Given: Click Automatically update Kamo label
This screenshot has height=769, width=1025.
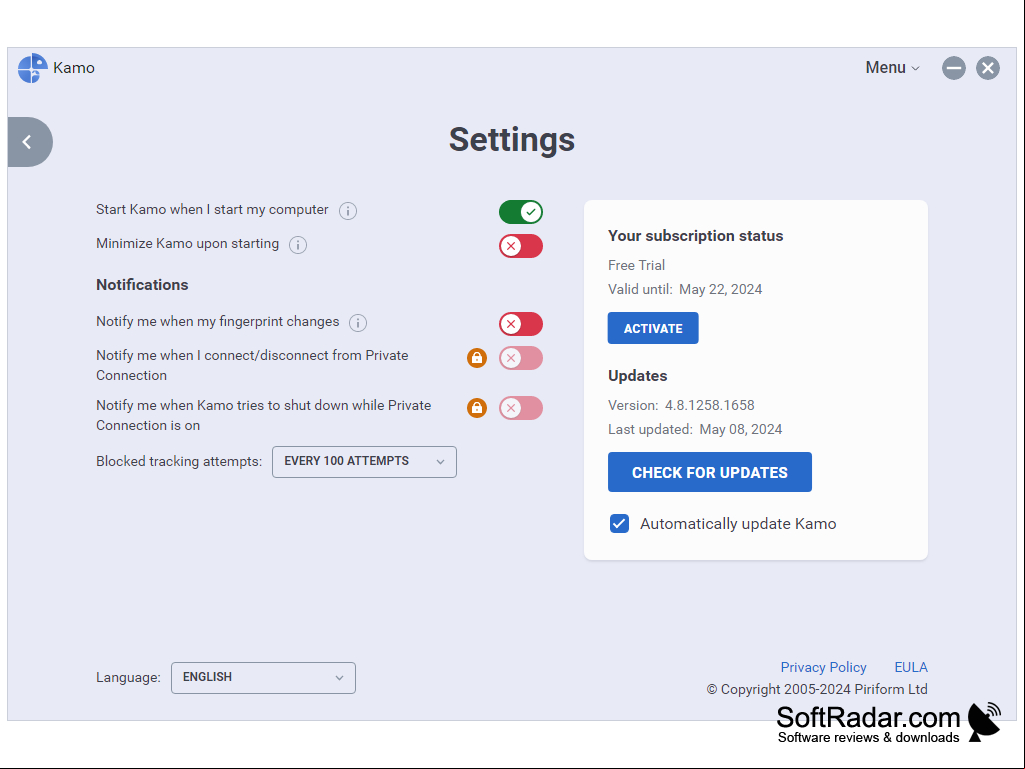Looking at the screenshot, I should tap(738, 524).
